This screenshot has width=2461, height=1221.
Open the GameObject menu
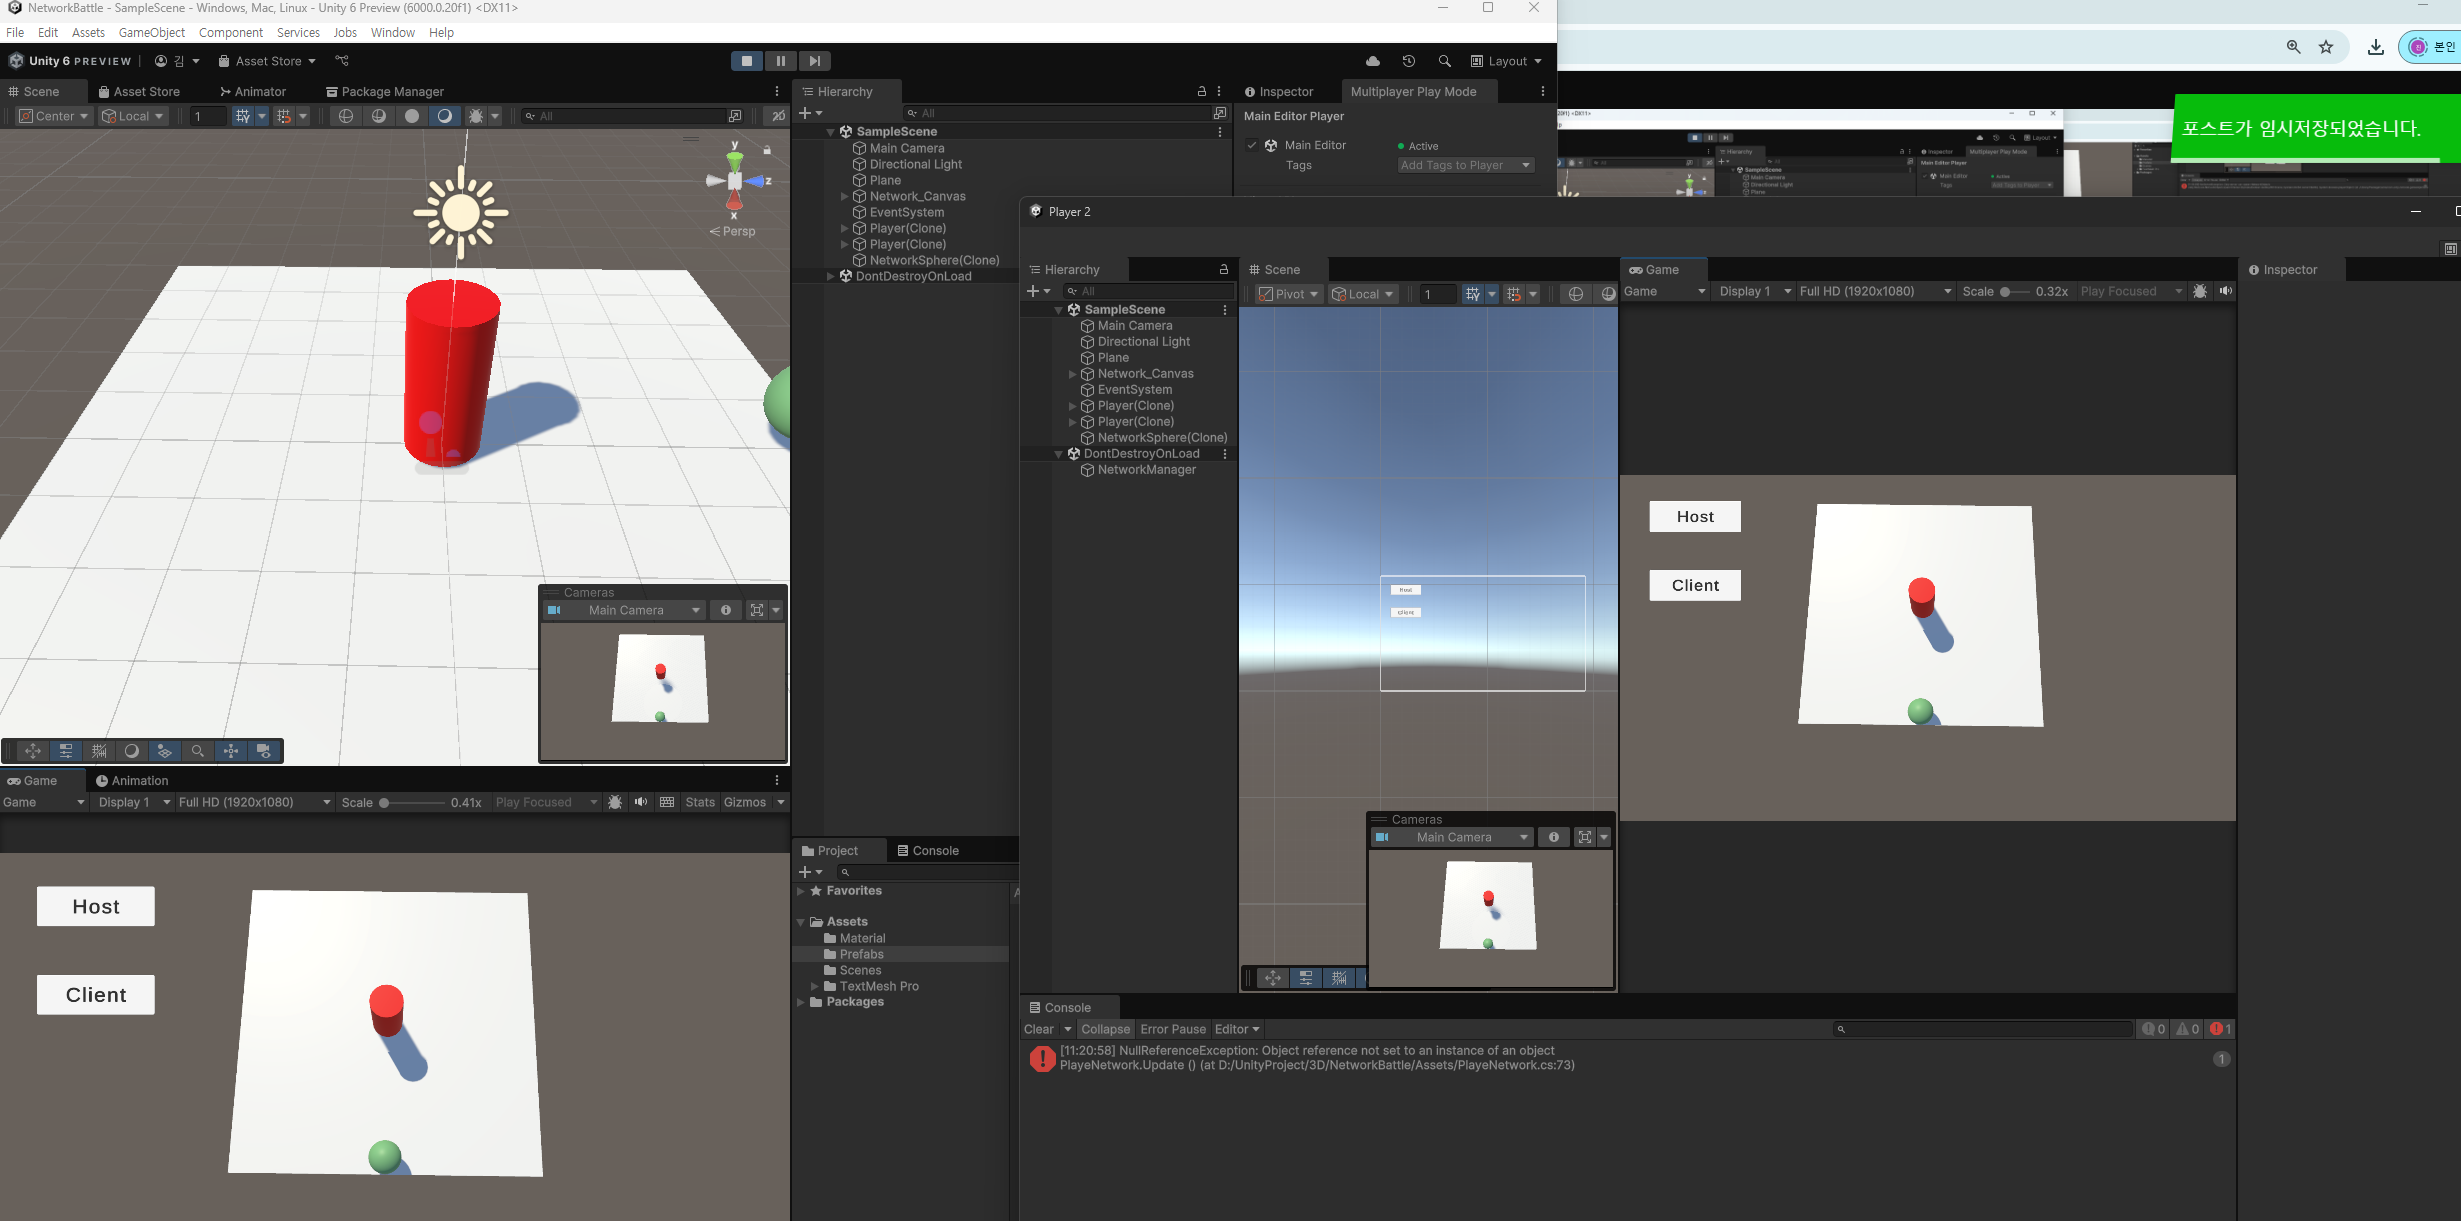(x=152, y=32)
